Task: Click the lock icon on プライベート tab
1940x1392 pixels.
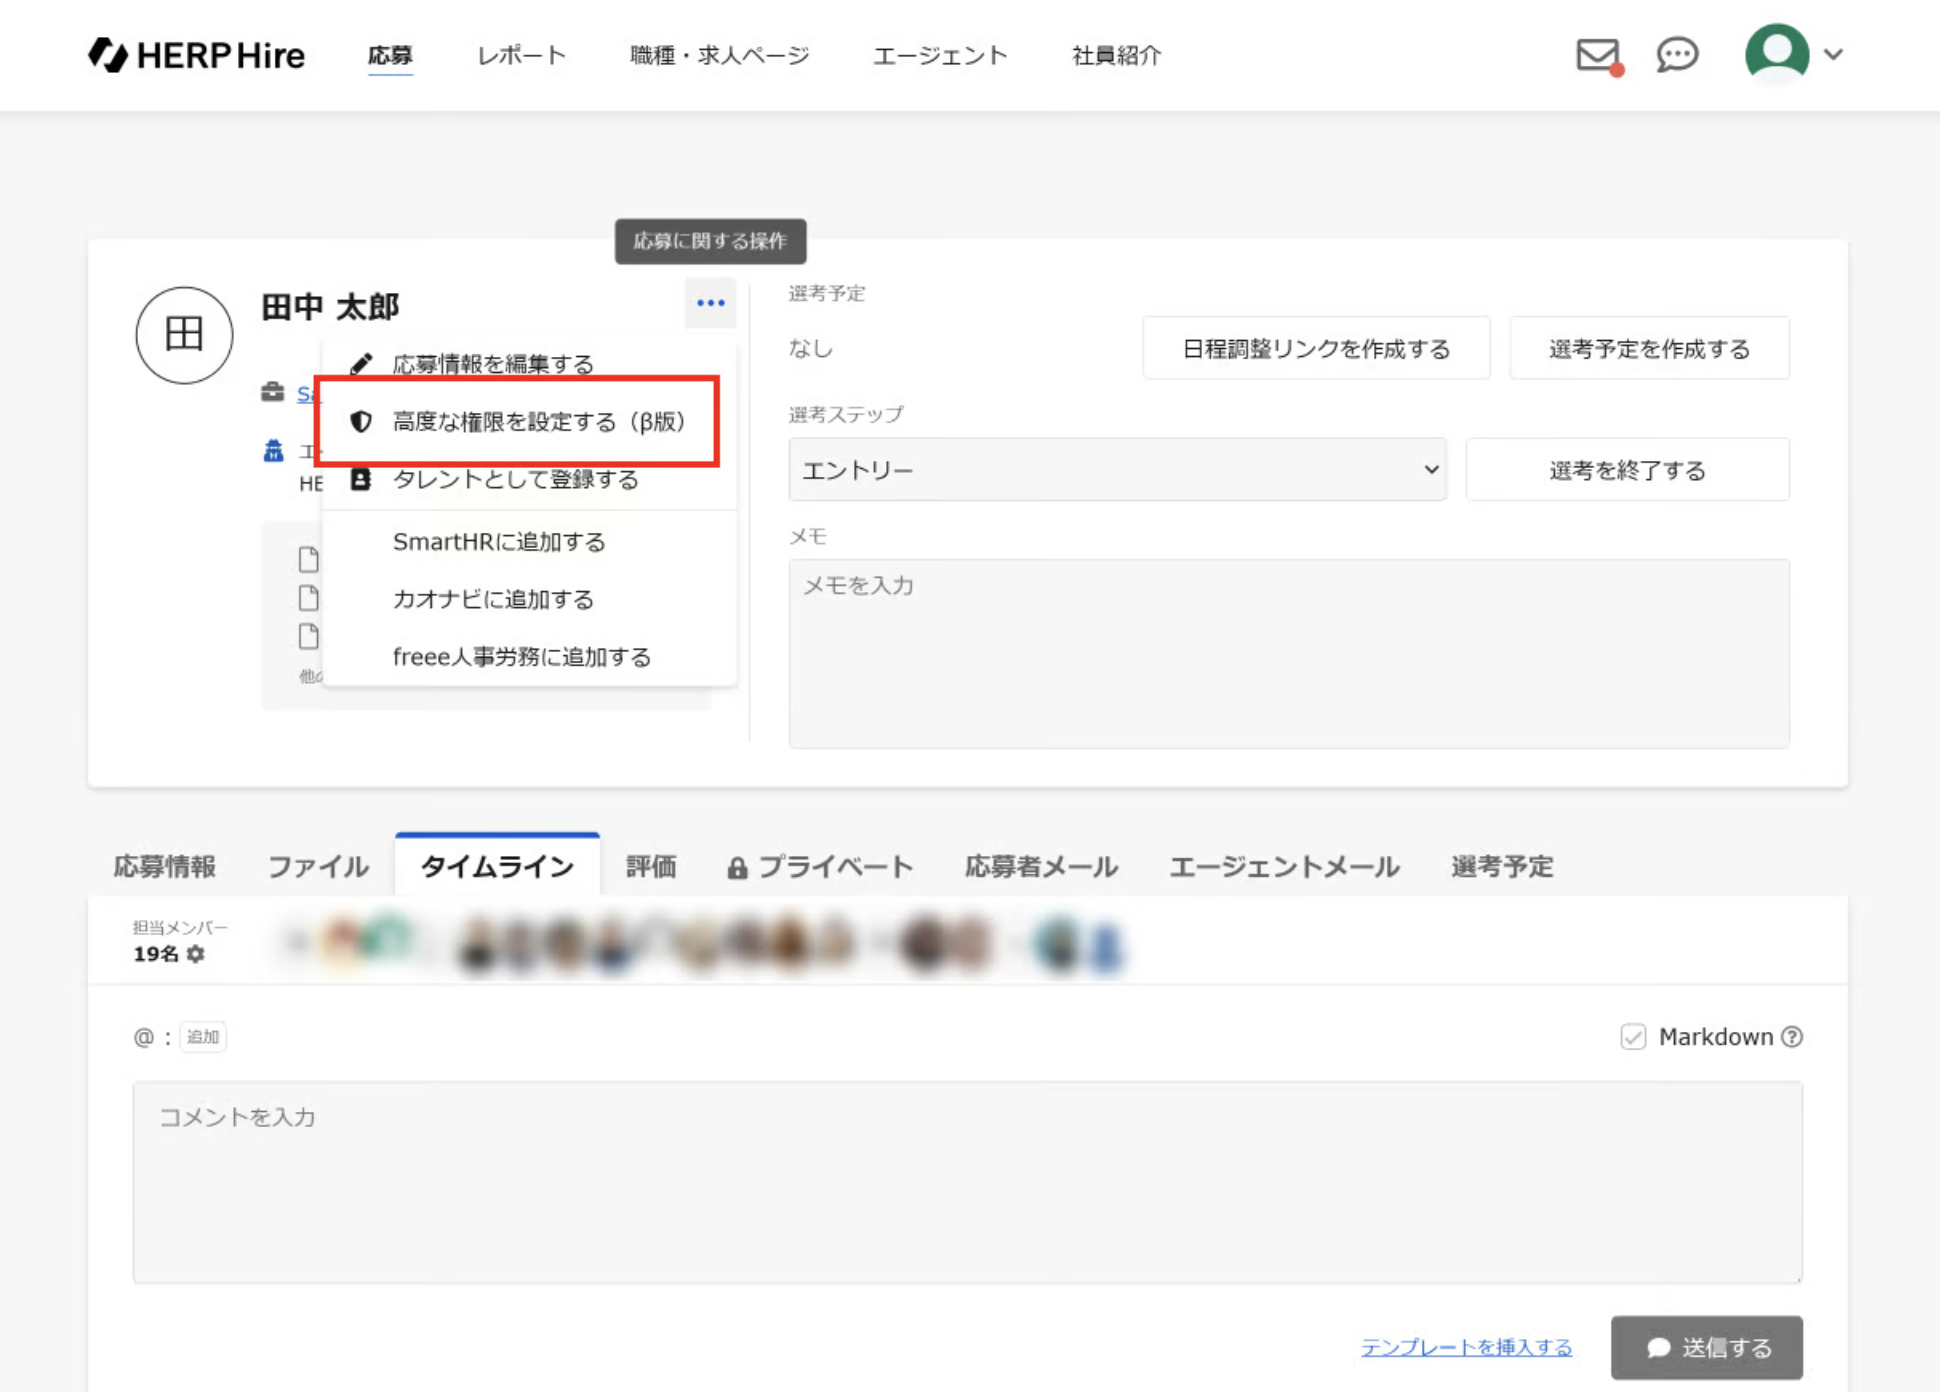Action: point(737,868)
